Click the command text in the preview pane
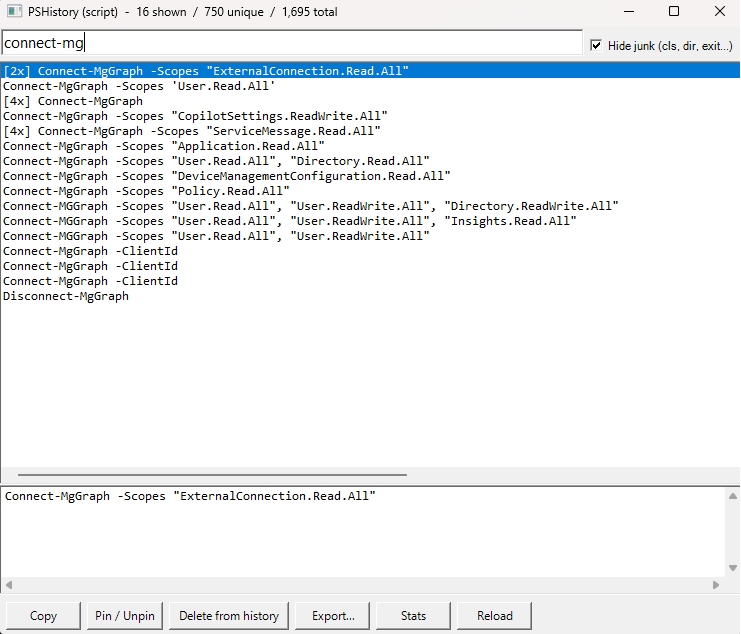This screenshot has width=741, height=634. (x=190, y=496)
